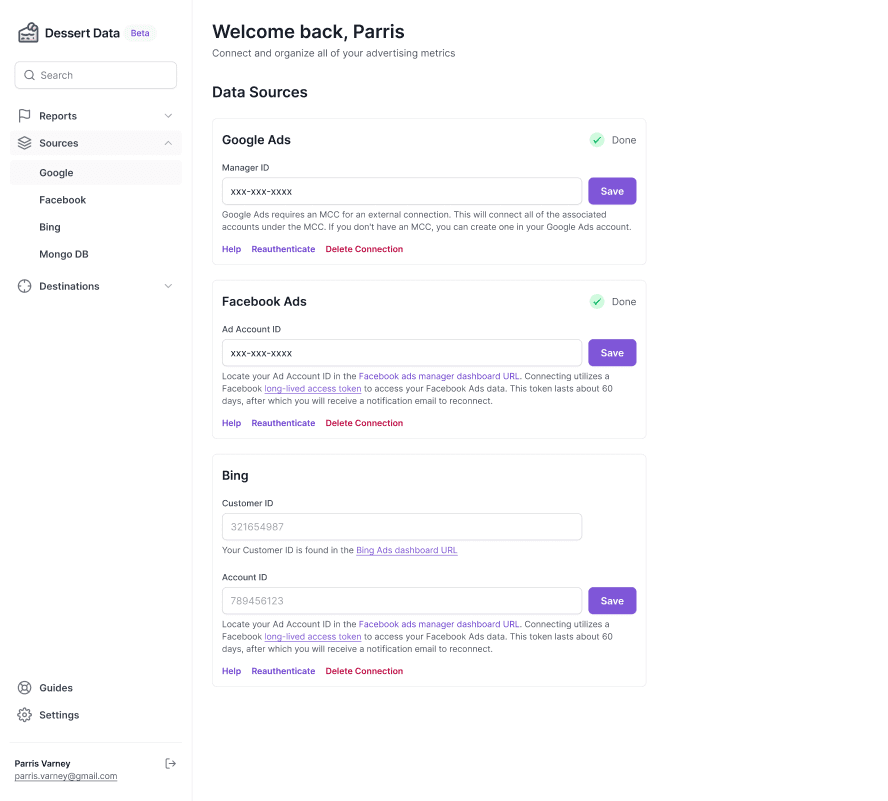Screen dimensions: 888x801
Task: Collapse the Sources chevron
Action: 168,143
